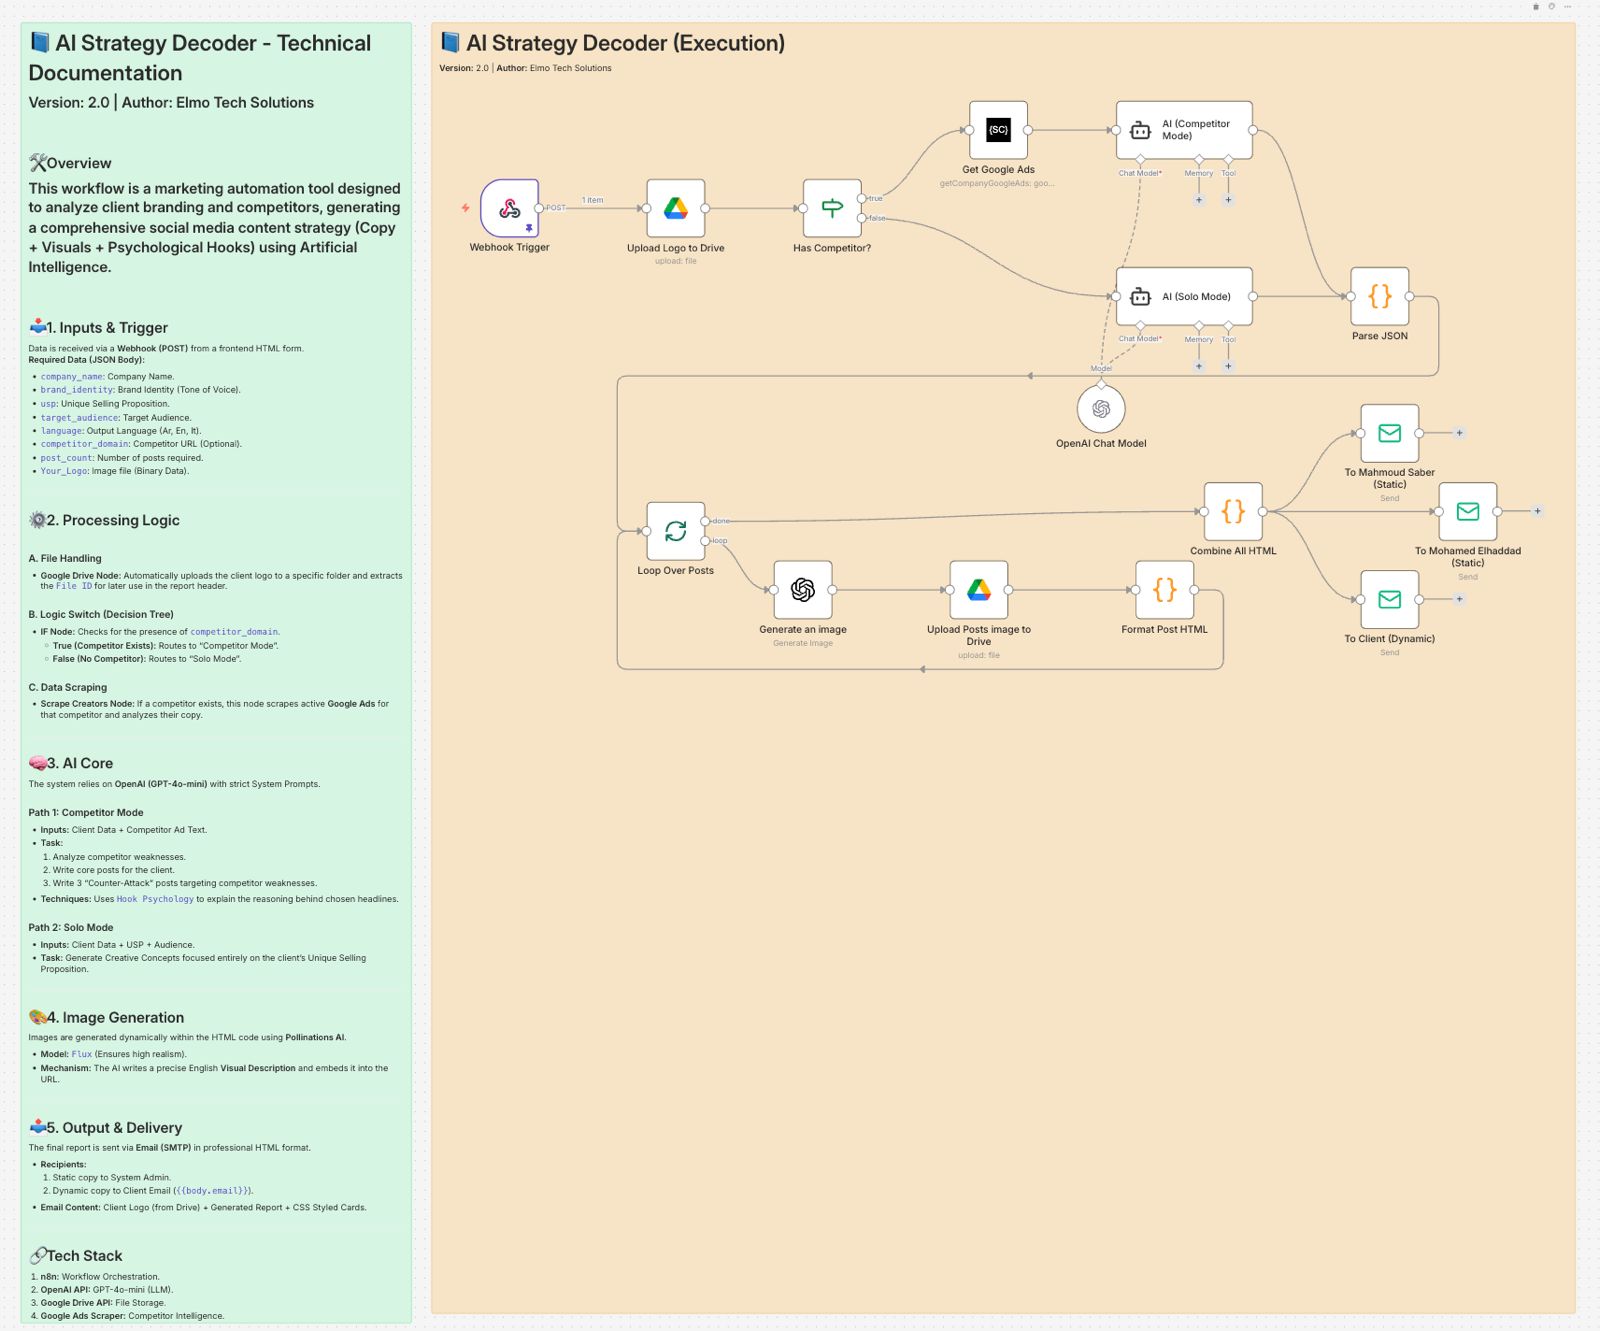
Task: Add a Tool sub-node to AI (Solo Mode)
Action: tap(1228, 366)
